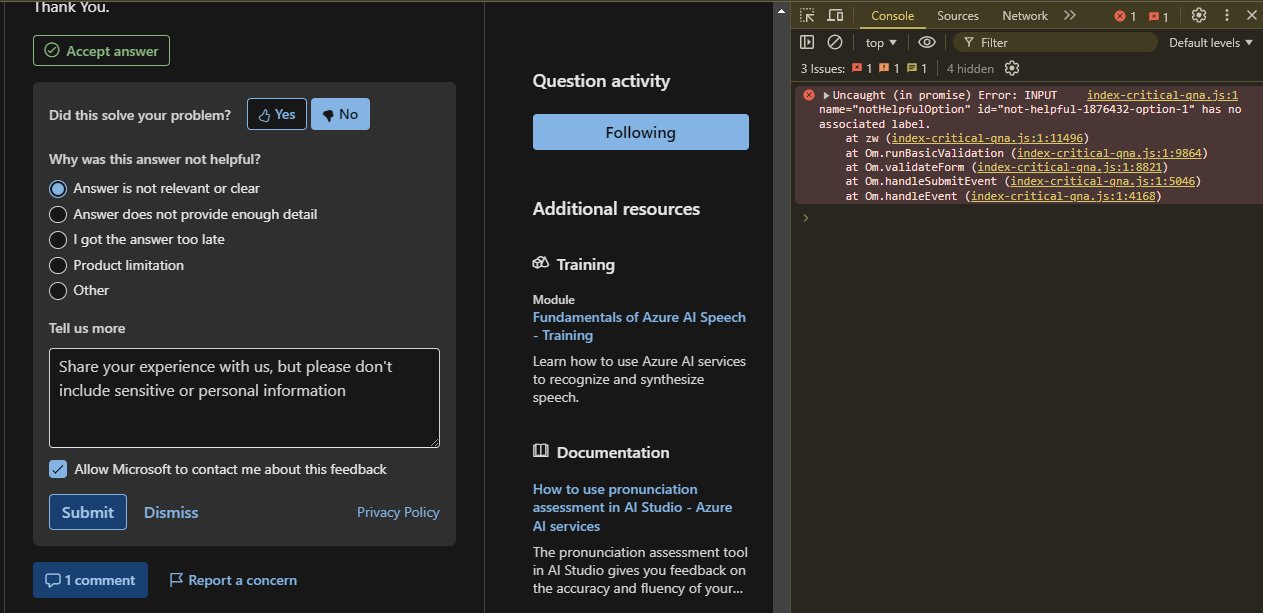This screenshot has height=613, width=1263.
Task: Open the DevTools three-dot customize menu
Action: click(x=1226, y=15)
